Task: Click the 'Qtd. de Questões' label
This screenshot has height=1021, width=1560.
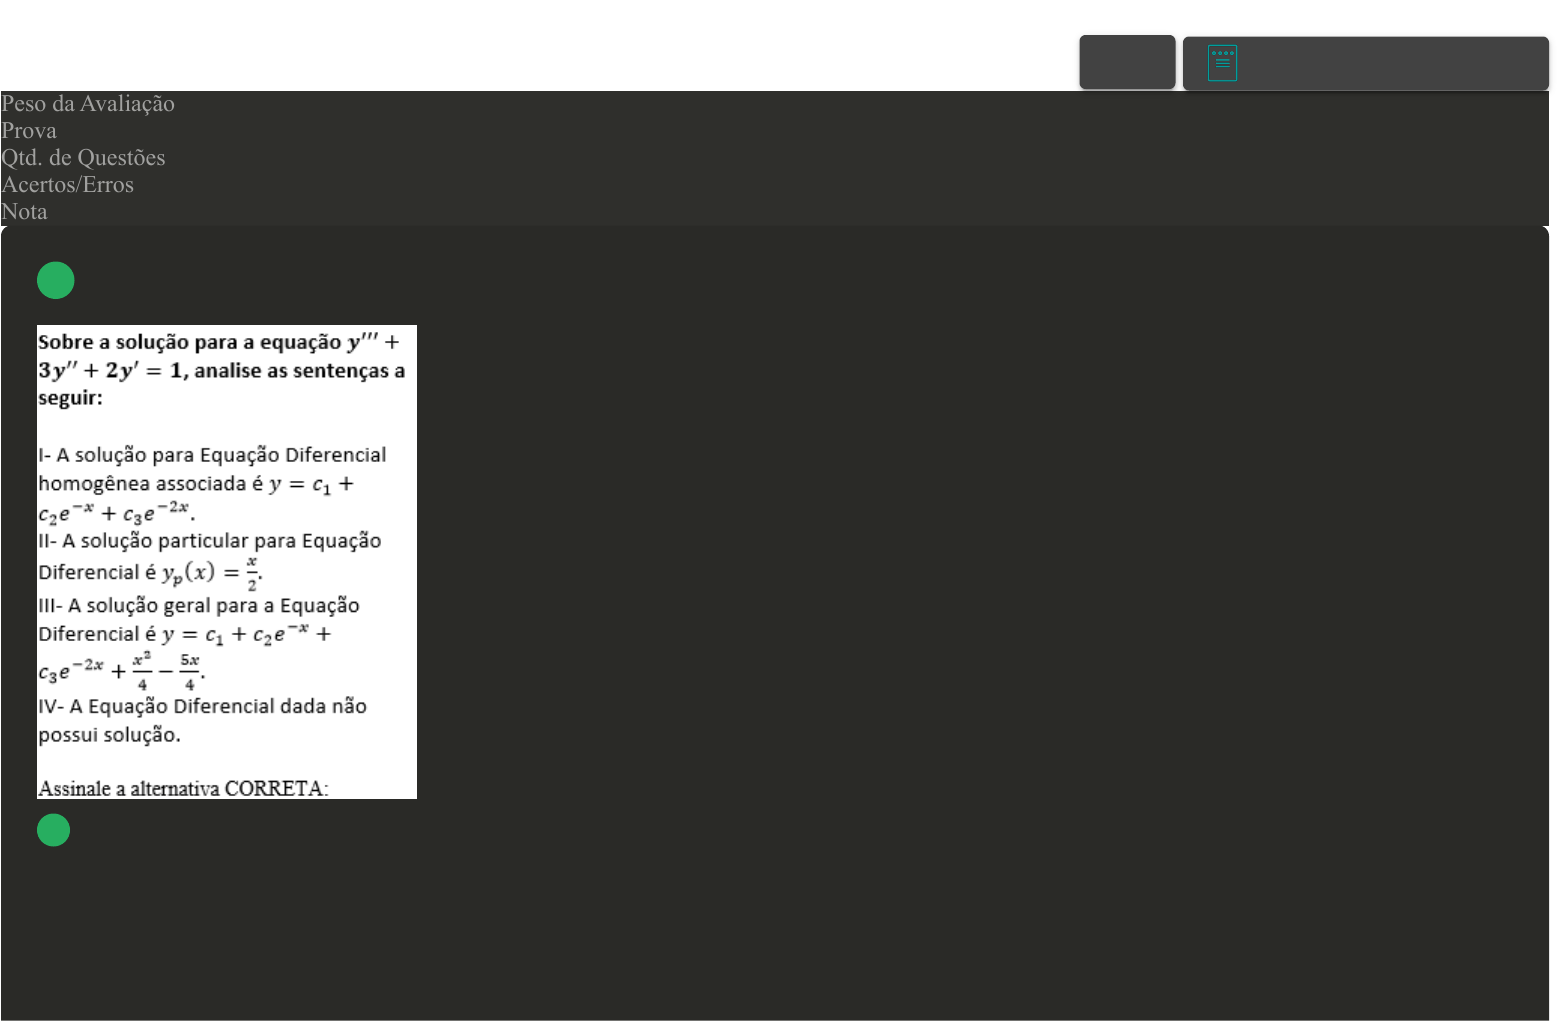Action: pyautogui.click(x=83, y=158)
